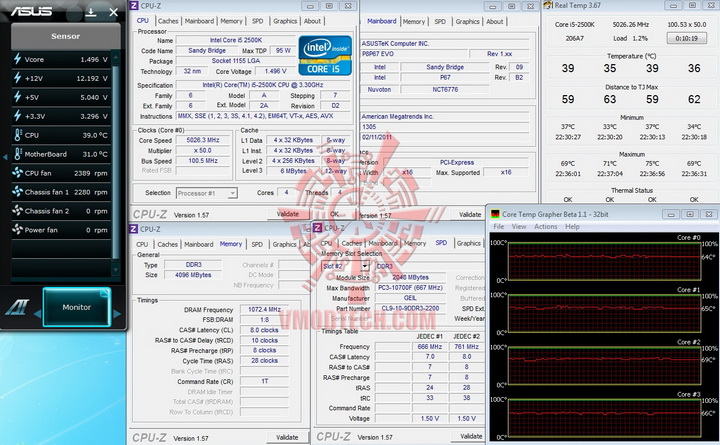
Task: Select Memory tab in bottom-left CPU-Z window
Action: pyautogui.click(x=231, y=244)
